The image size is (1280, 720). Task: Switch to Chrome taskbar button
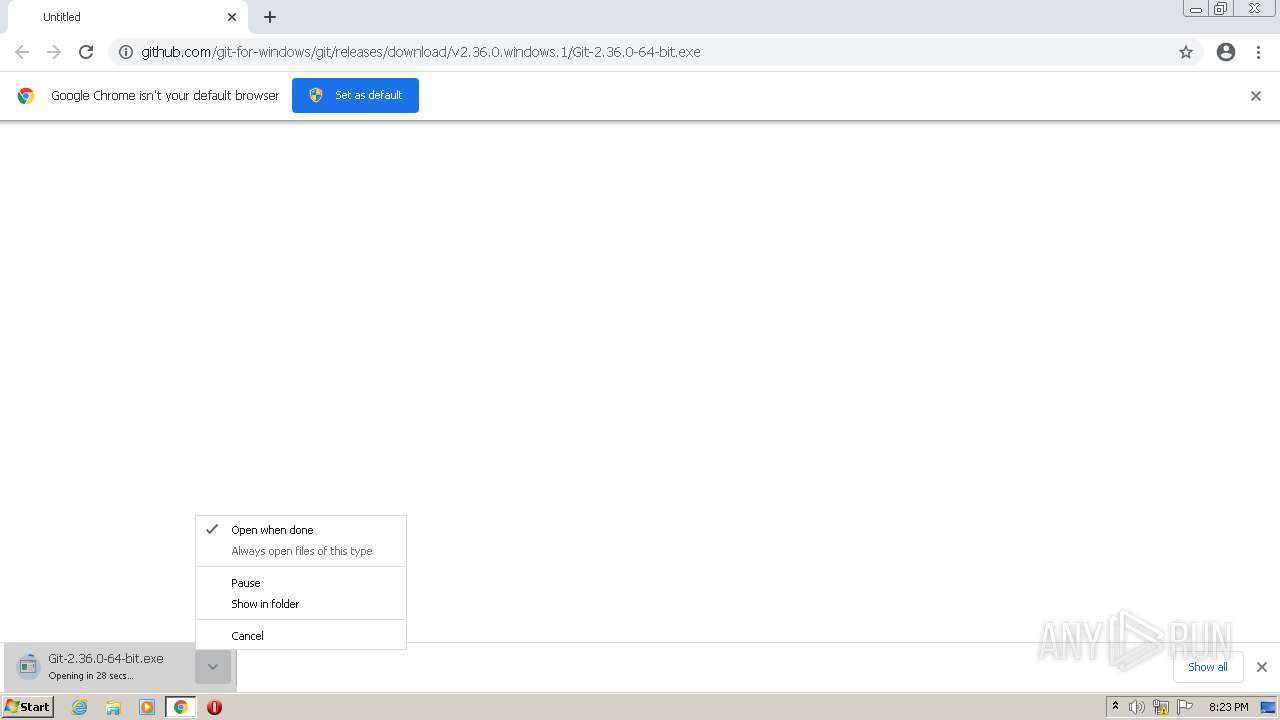[x=180, y=707]
